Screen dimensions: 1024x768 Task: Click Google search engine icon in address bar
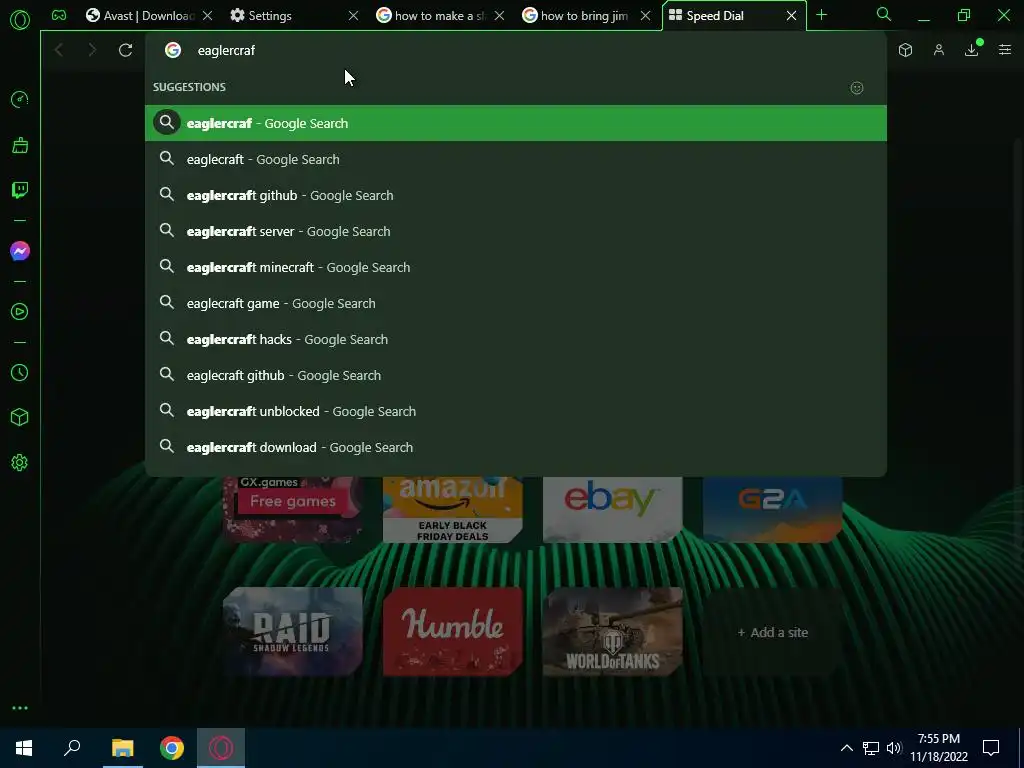coord(172,50)
